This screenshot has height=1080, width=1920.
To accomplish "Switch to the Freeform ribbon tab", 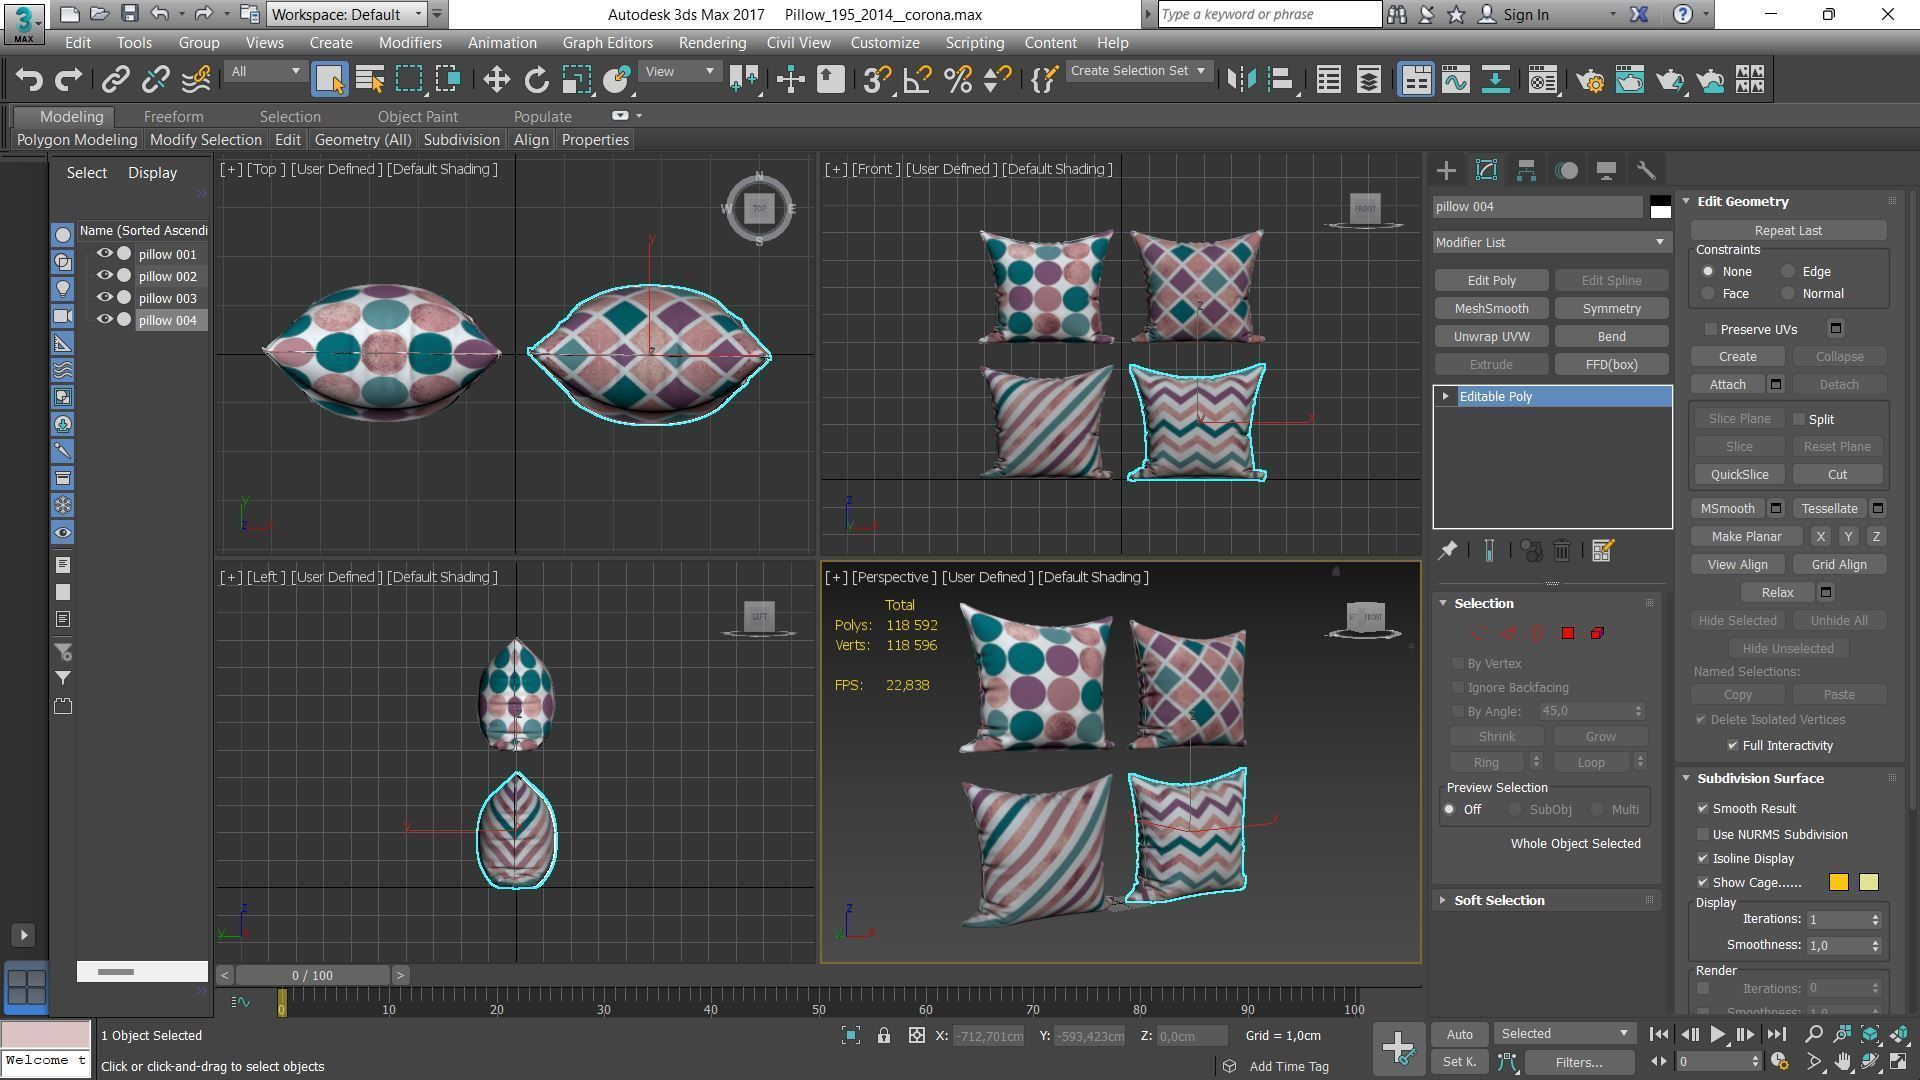I will 173,117.
